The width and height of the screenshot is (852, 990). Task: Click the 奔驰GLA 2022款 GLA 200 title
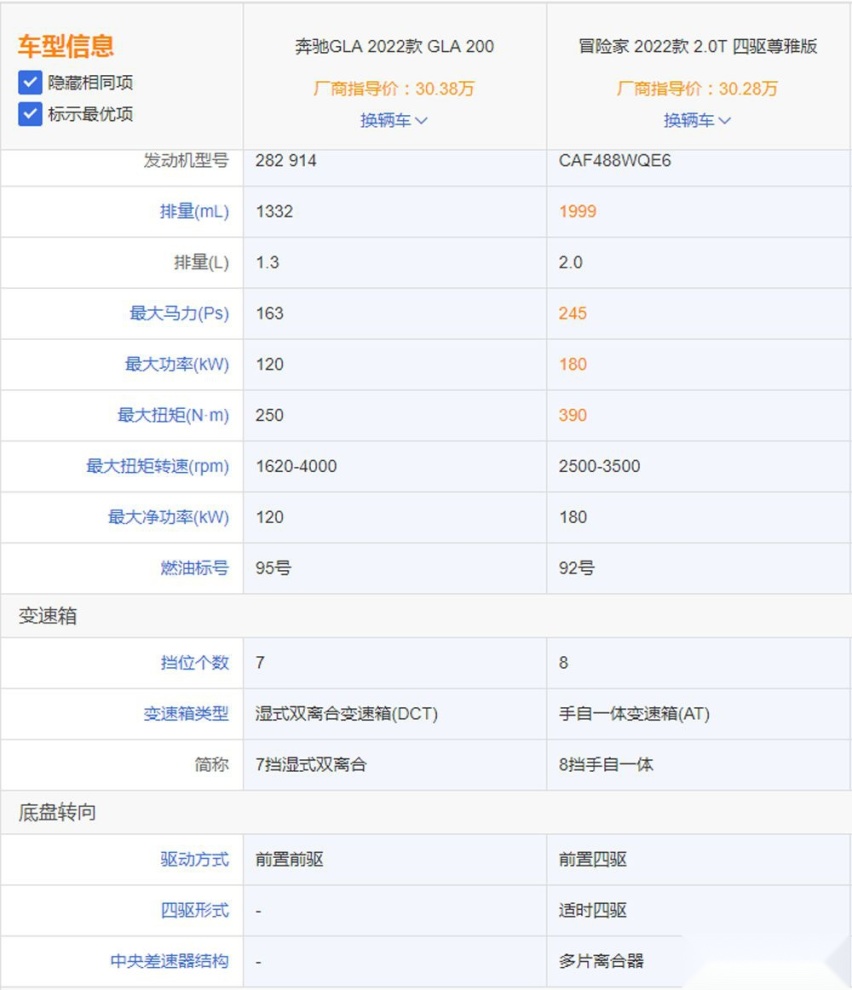pyautogui.click(x=394, y=46)
